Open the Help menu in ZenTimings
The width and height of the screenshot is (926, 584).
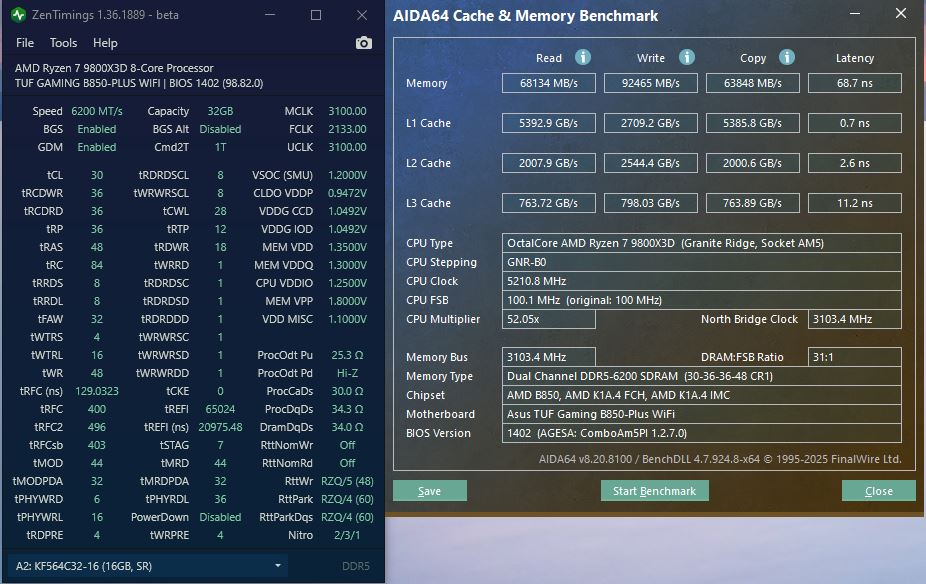click(x=105, y=43)
